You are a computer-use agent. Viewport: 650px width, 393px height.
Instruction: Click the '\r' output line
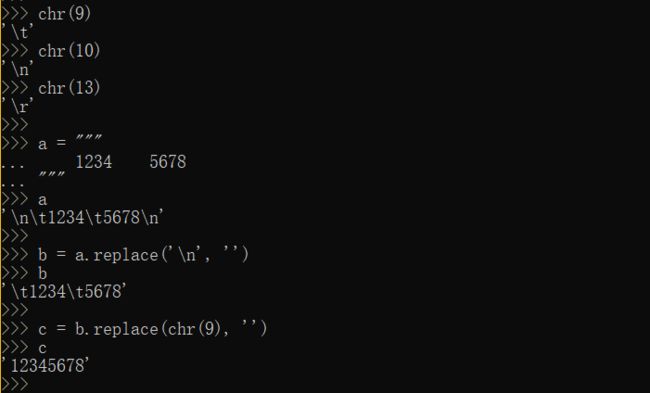17,106
